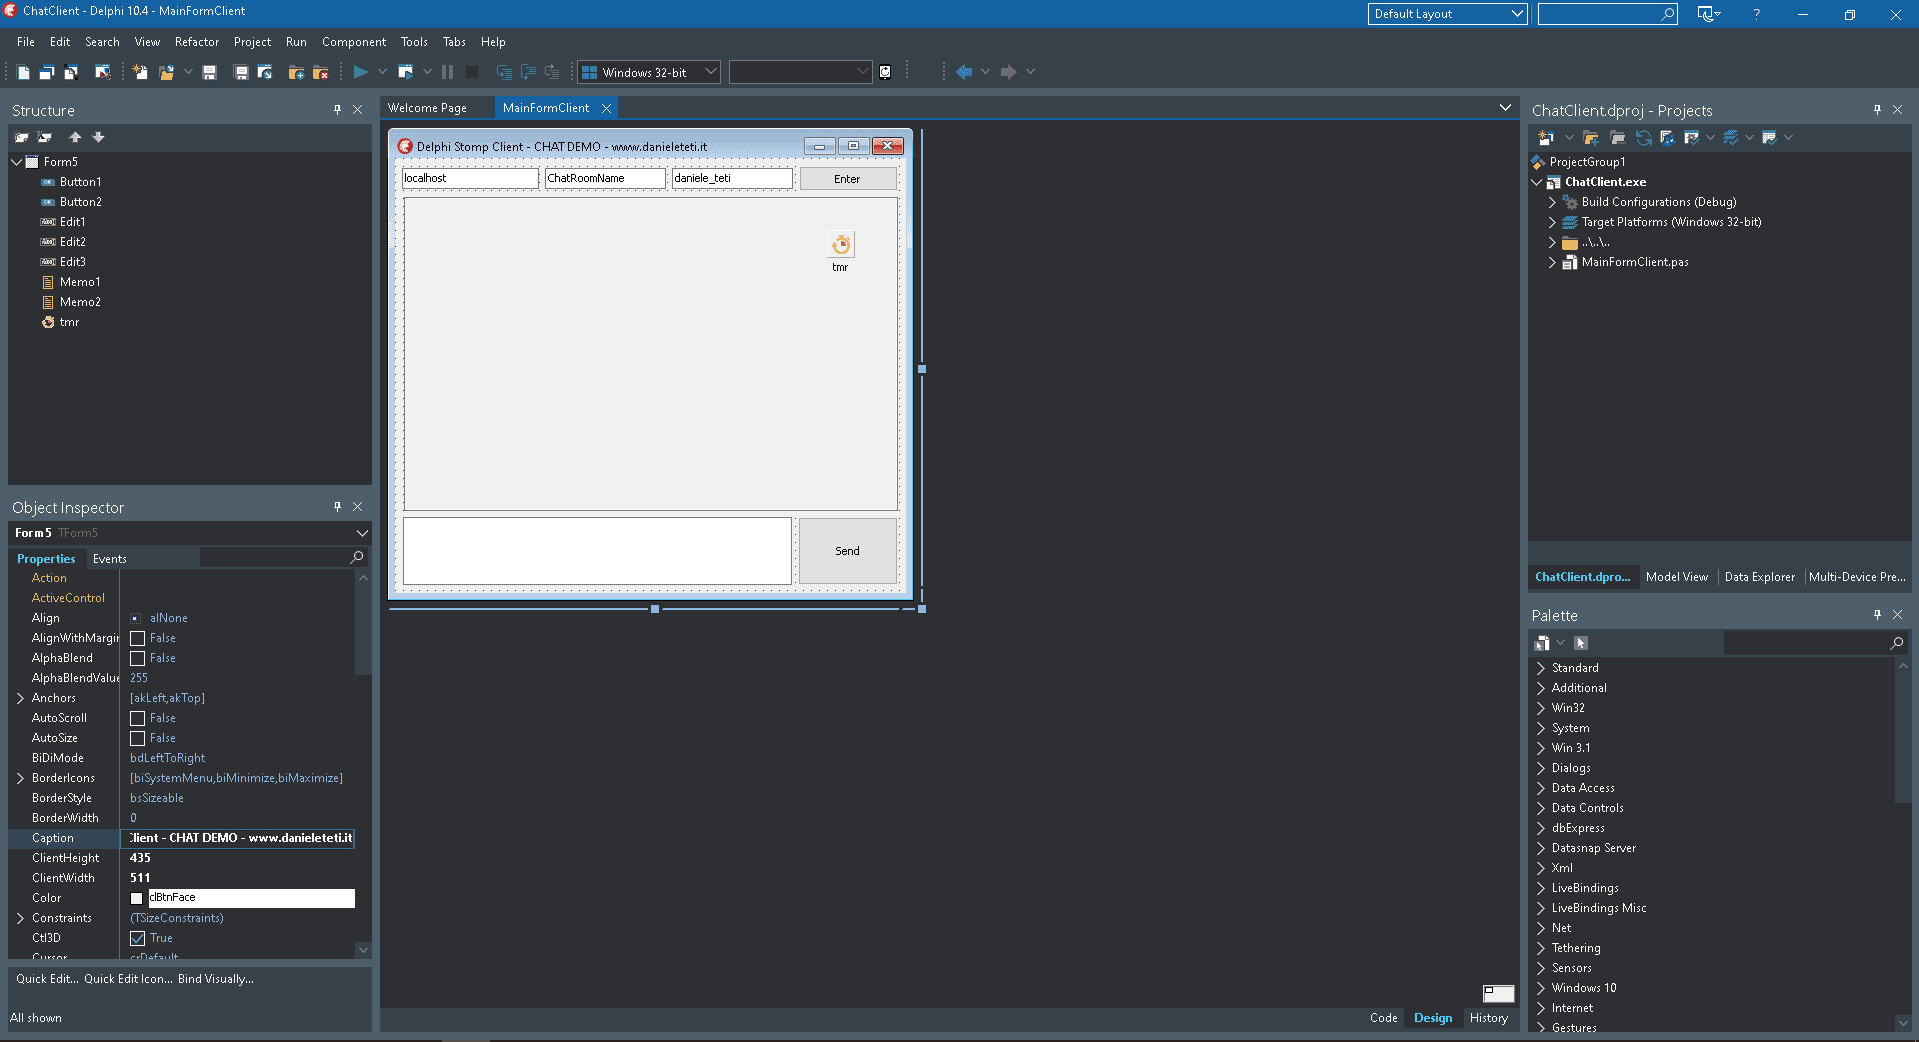Click the search icon in Object Inspector
Image resolution: width=1919 pixels, height=1042 pixels.
357,558
